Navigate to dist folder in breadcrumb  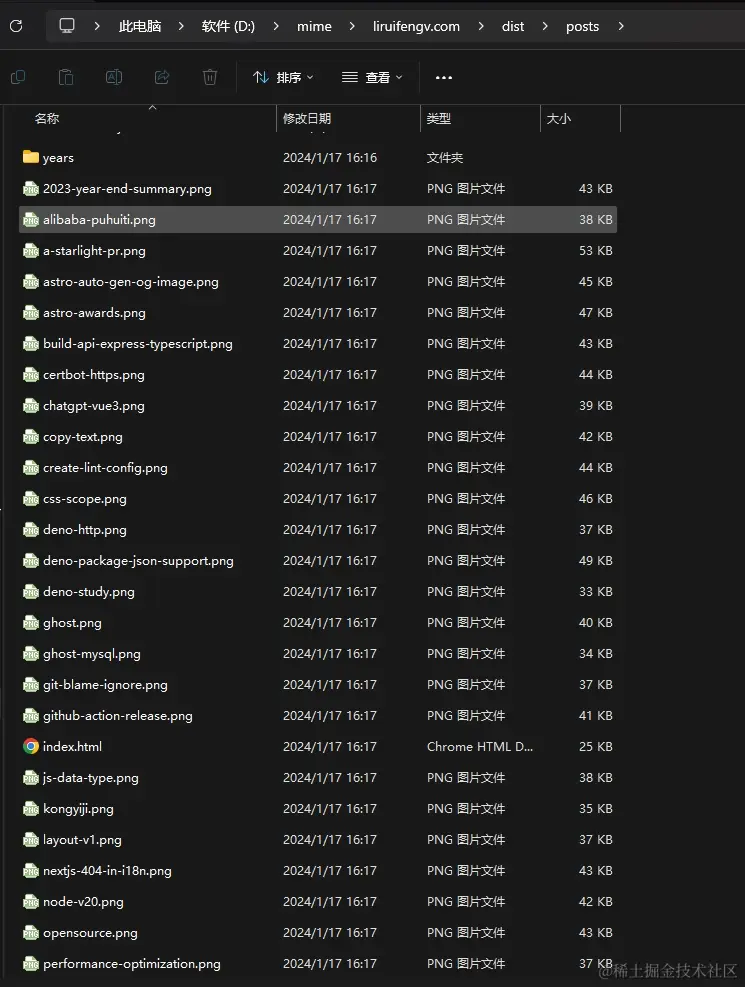[x=513, y=26]
